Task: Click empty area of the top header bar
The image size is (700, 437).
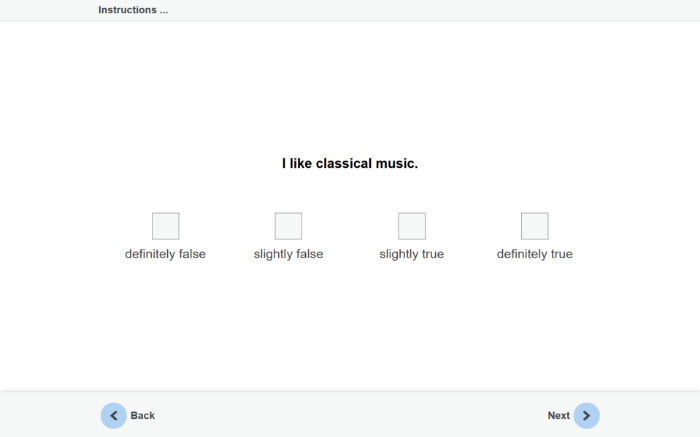Action: point(450,10)
